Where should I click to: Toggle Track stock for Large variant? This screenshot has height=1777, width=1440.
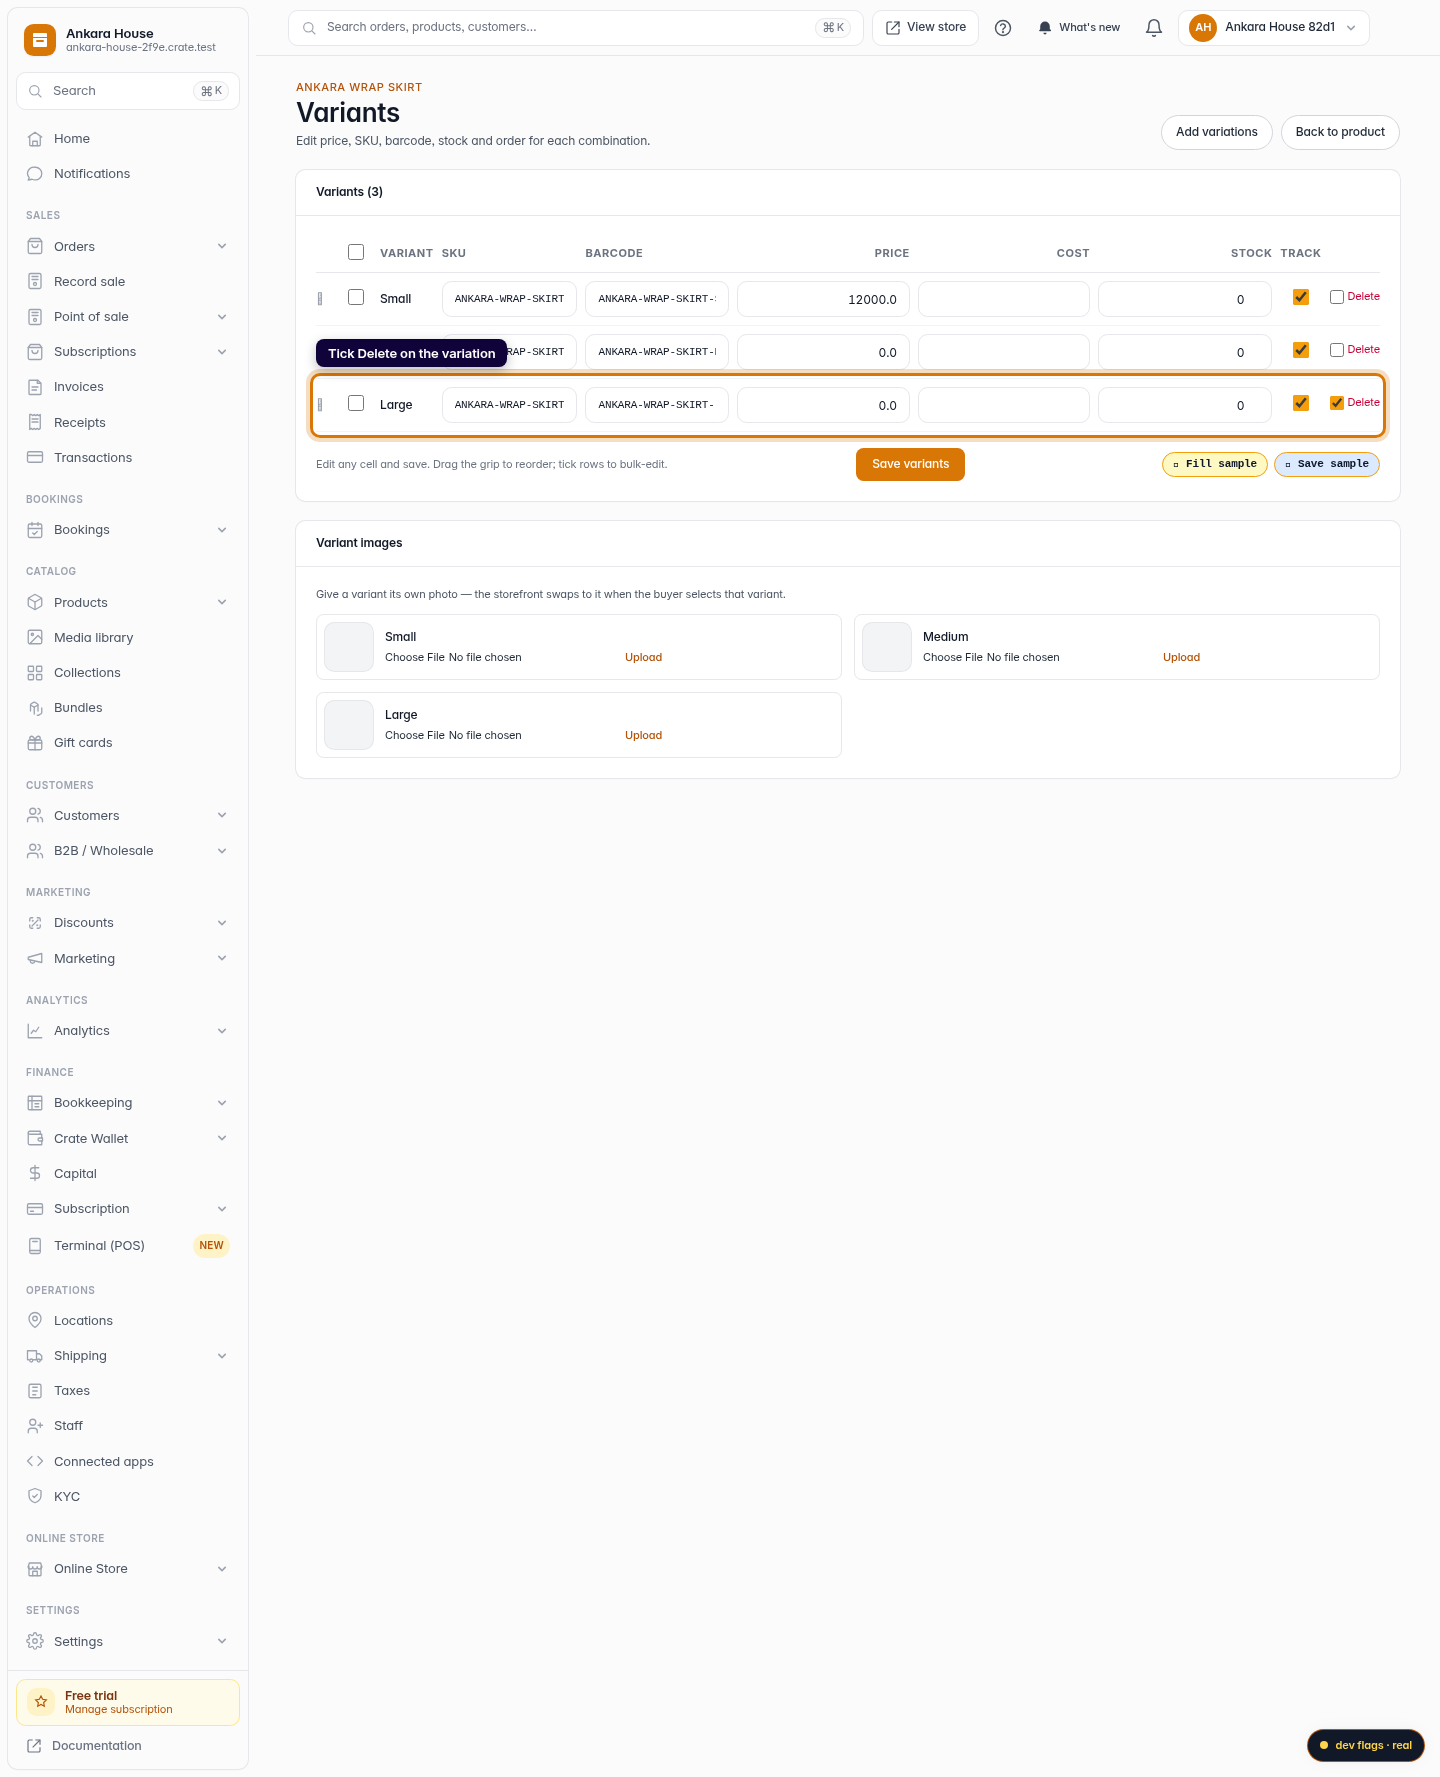pos(1301,403)
